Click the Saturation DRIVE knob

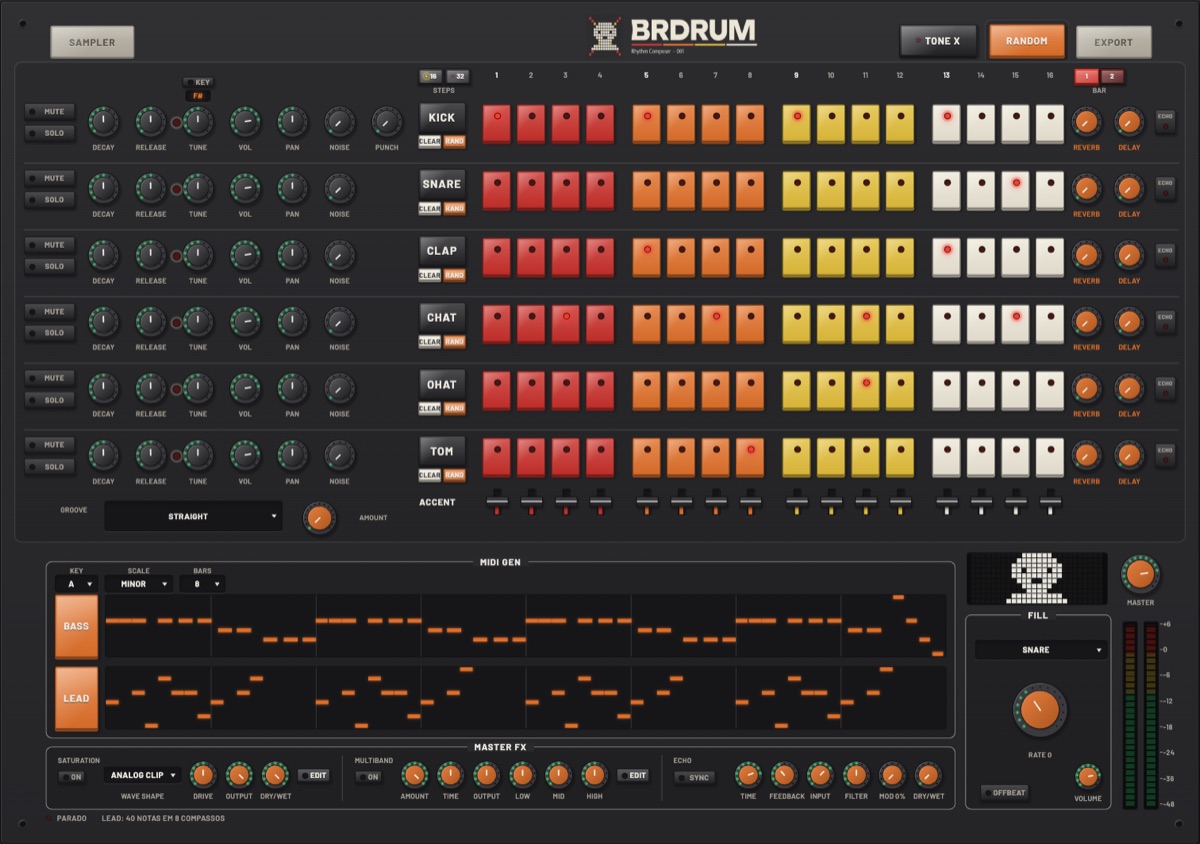(x=203, y=775)
